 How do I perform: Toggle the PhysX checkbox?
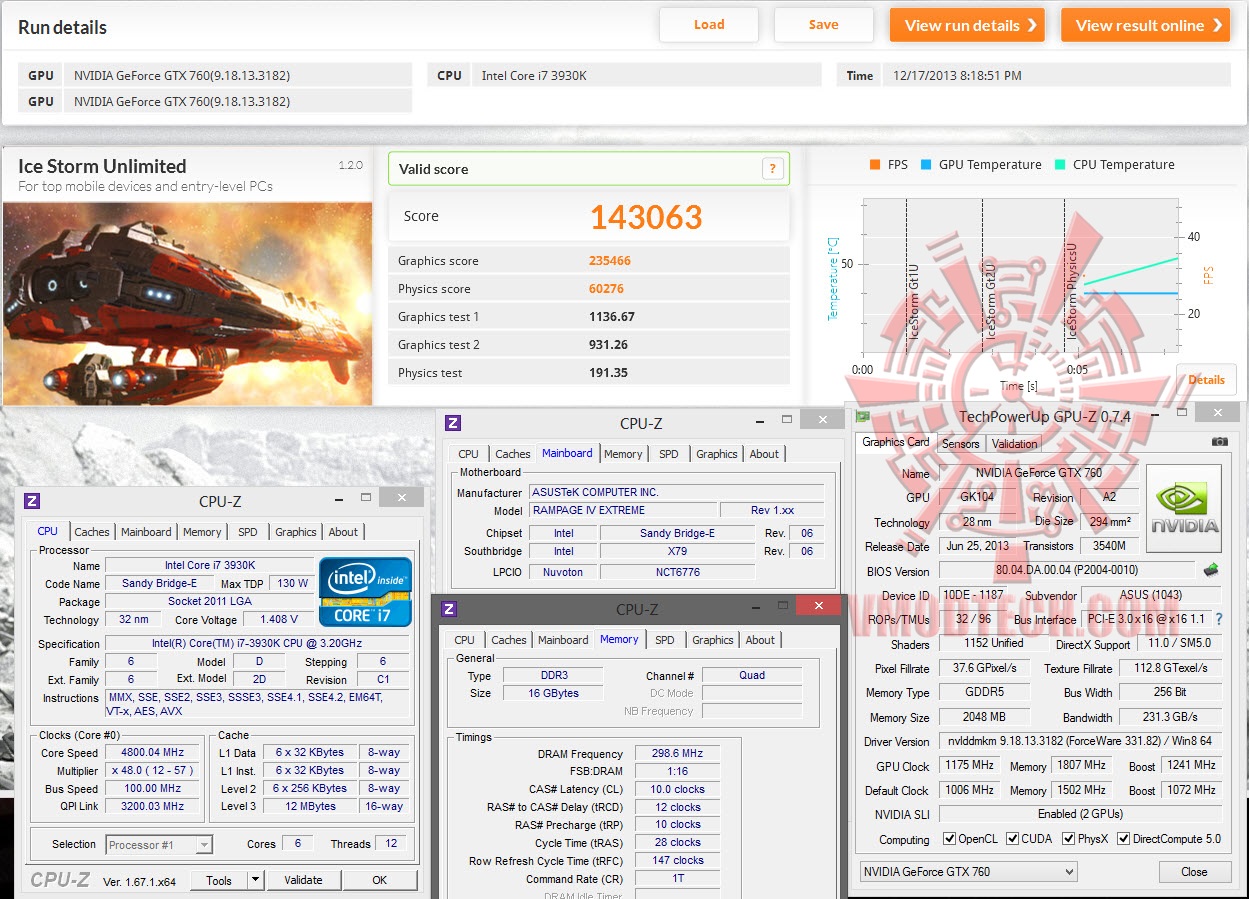pyautogui.click(x=1069, y=839)
